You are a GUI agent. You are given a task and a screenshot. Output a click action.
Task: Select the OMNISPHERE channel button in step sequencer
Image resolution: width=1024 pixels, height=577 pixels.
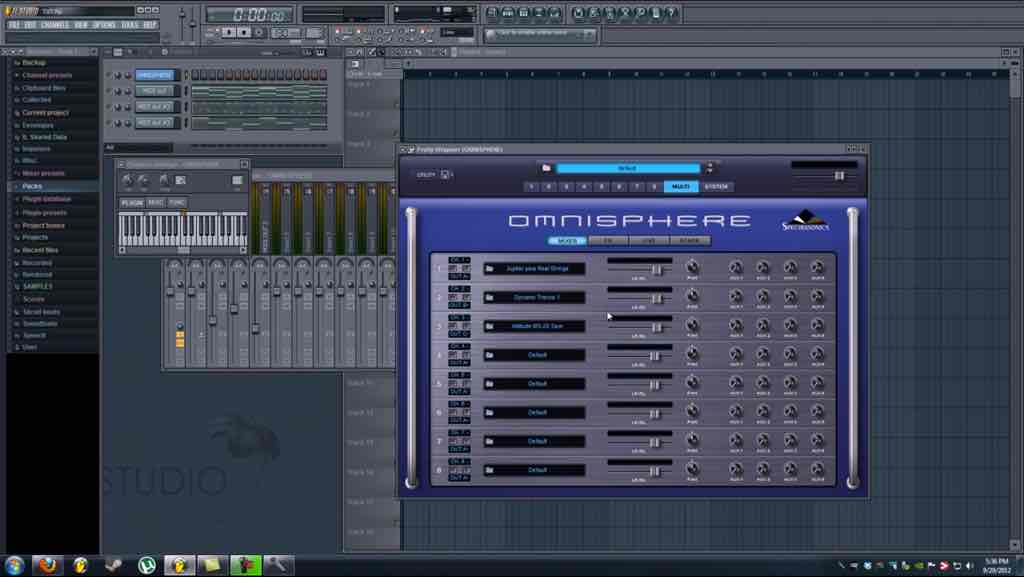(x=155, y=75)
